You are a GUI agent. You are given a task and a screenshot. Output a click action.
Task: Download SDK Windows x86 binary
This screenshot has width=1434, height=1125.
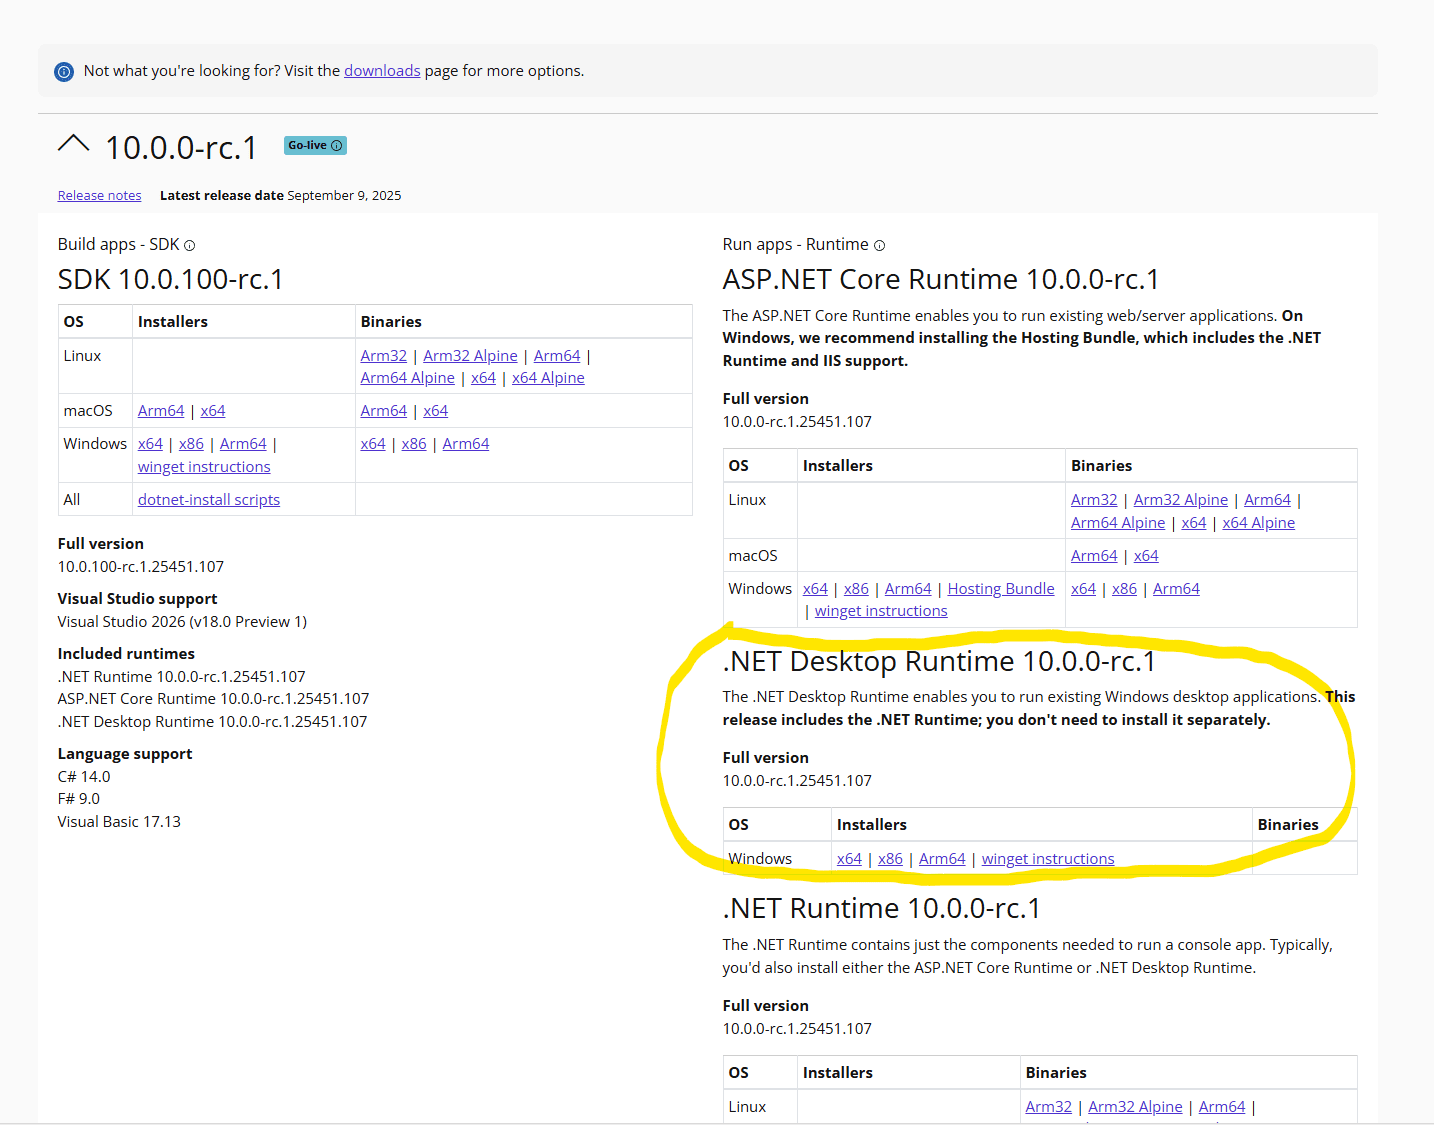coord(414,444)
